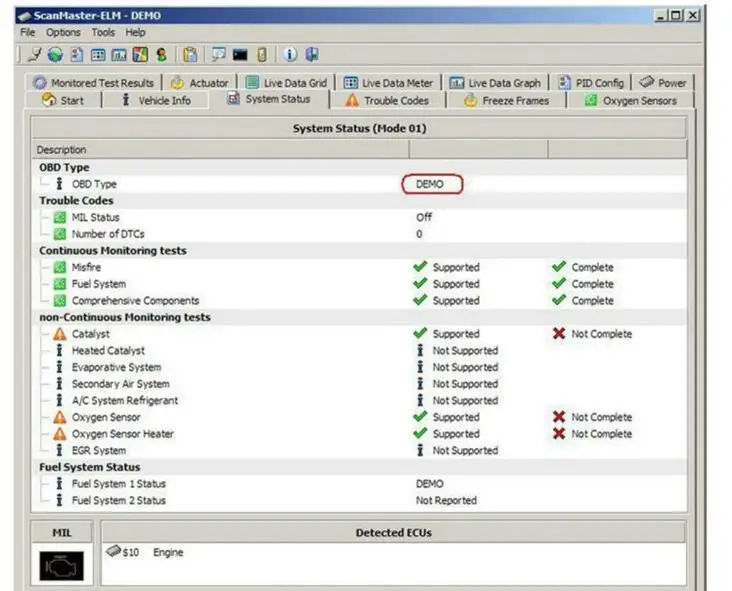Click the DEMO value for OBD Type
Image resolution: width=732 pixels, height=591 pixels.
coord(429,184)
